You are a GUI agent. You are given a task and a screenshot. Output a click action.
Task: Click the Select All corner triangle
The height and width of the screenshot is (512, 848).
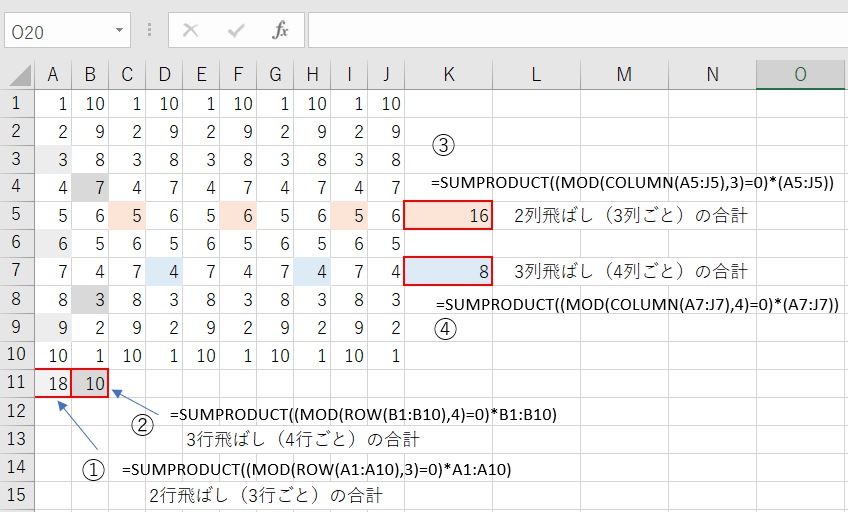pos(17,74)
